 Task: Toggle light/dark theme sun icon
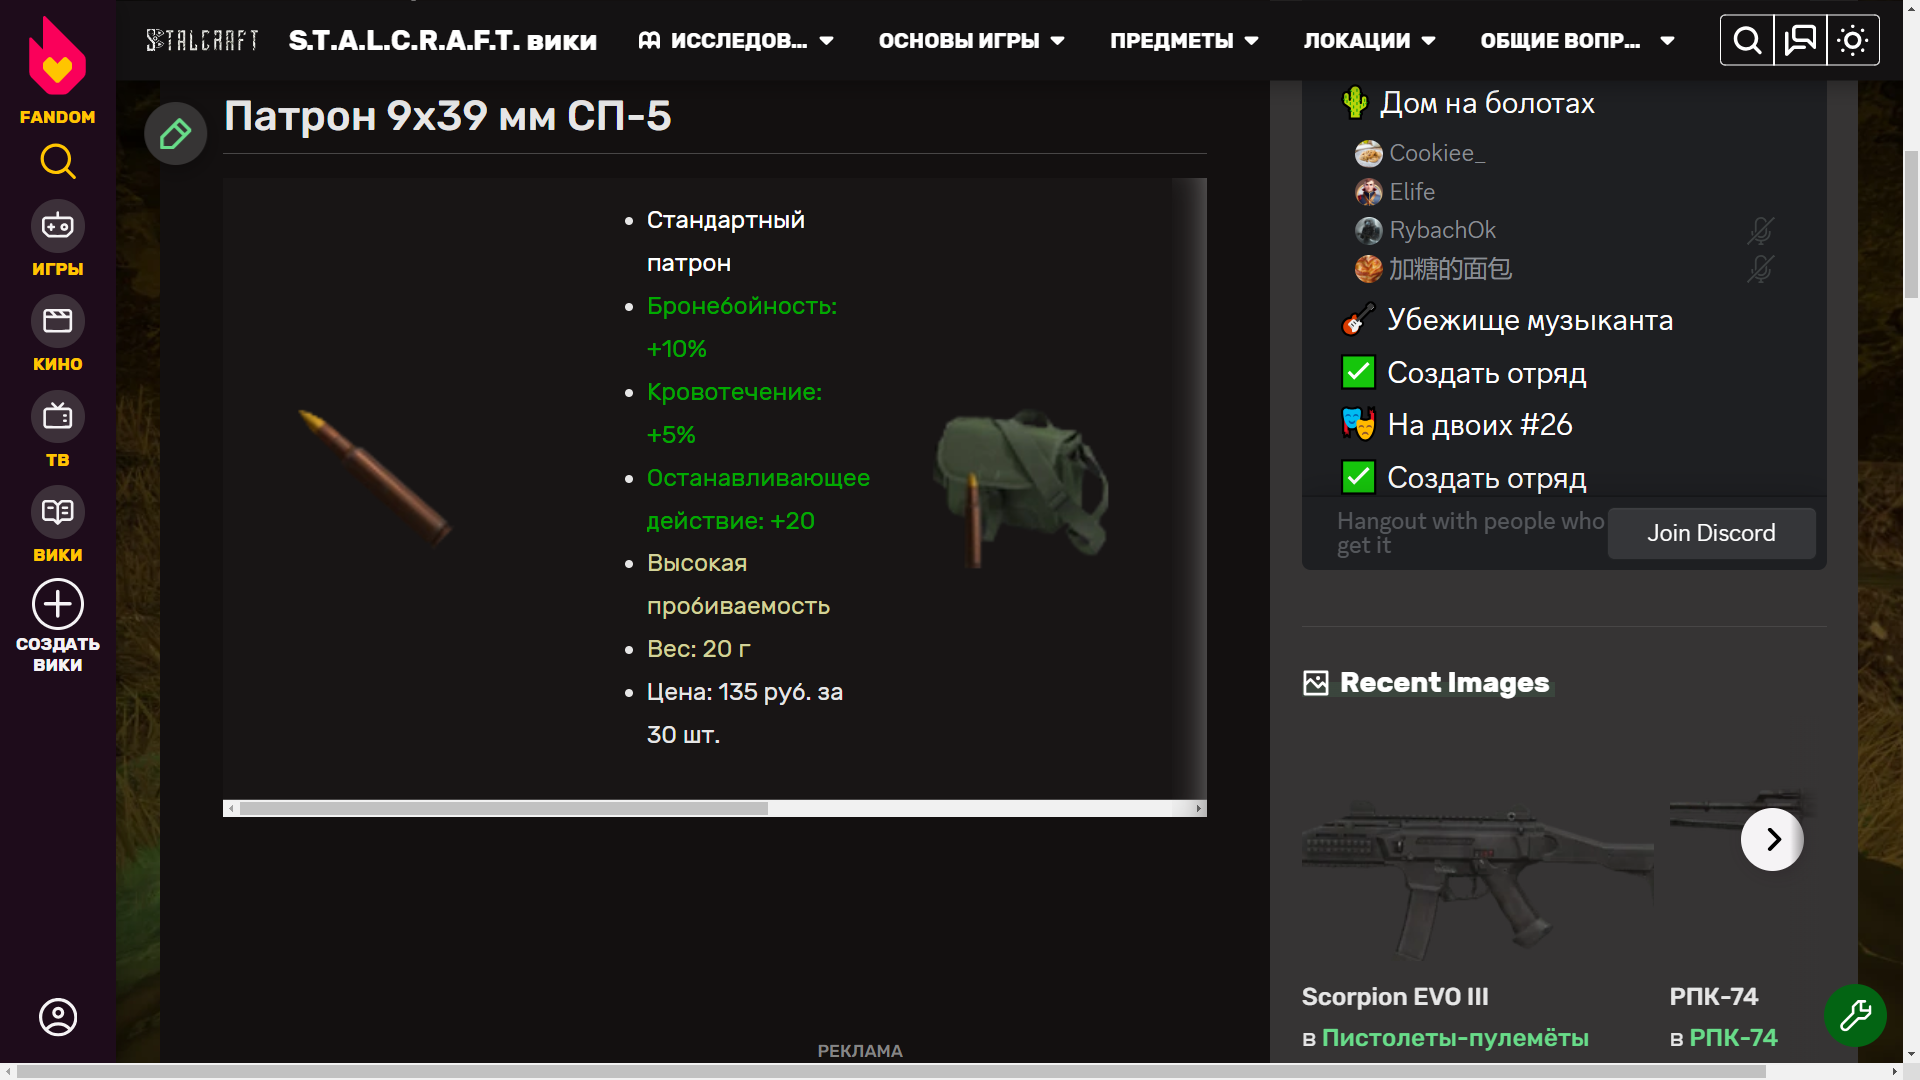(1853, 41)
